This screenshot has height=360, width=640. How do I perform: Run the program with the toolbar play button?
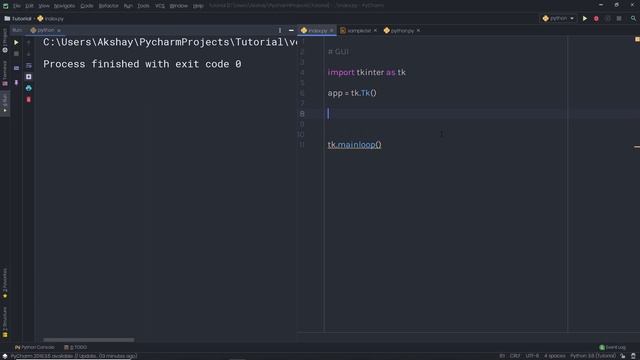(585, 18)
